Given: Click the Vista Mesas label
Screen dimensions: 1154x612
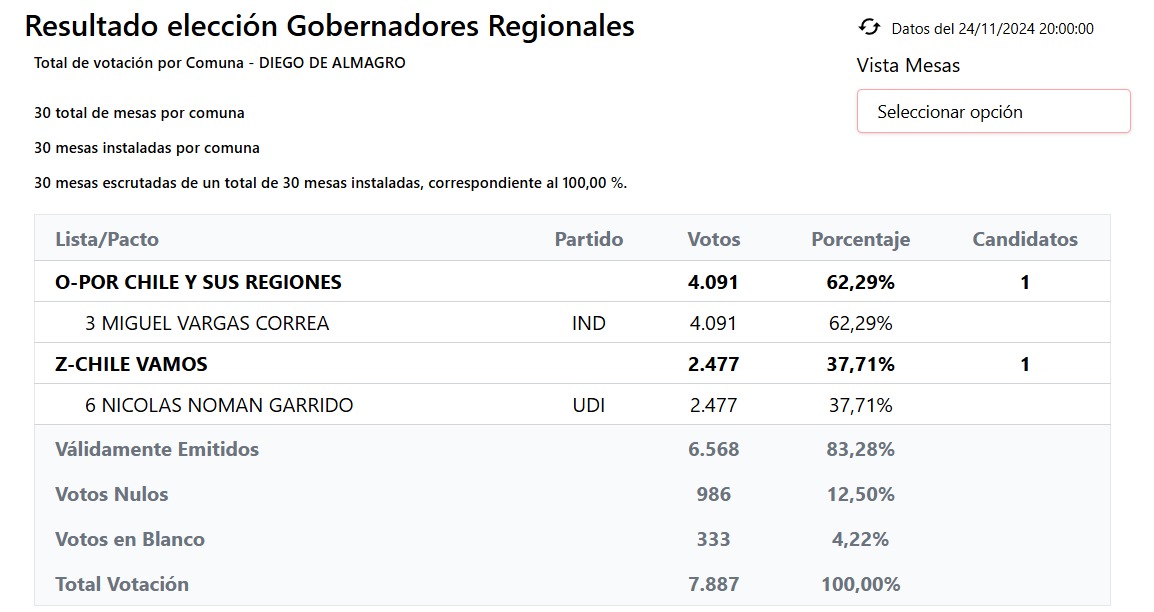Looking at the screenshot, I should click(908, 65).
